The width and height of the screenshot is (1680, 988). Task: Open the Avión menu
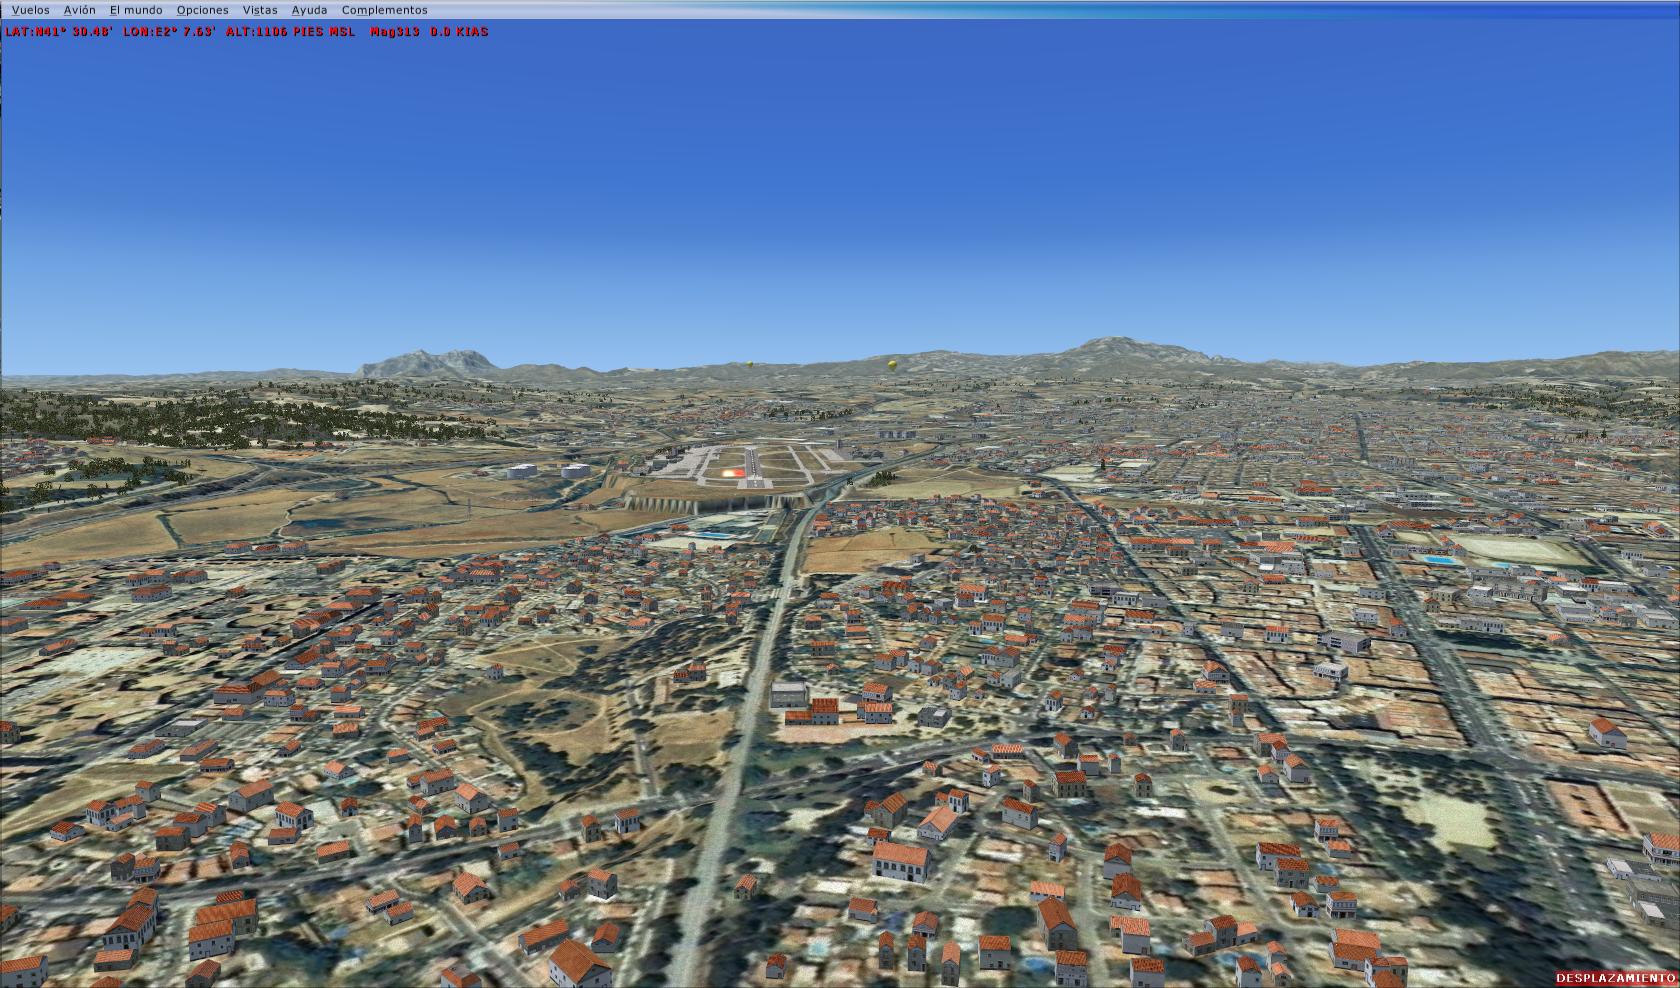coord(79,10)
